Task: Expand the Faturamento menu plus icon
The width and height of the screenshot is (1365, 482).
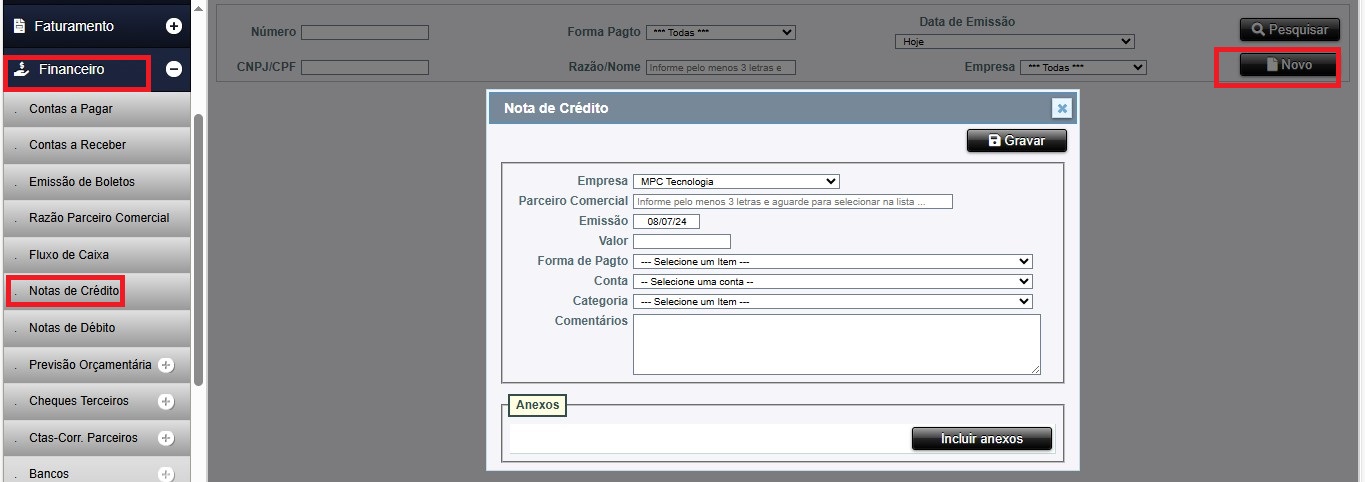Action: [173, 26]
